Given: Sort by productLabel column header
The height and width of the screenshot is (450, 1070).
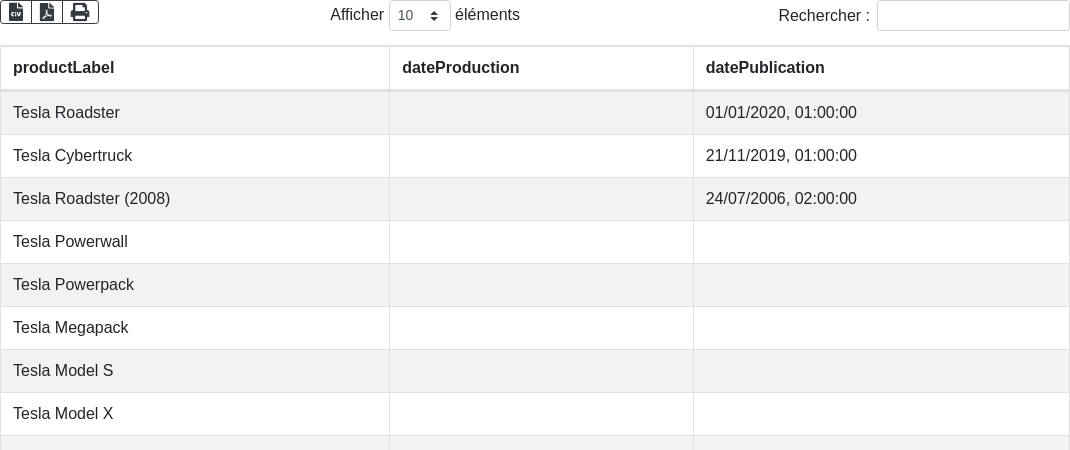Looking at the screenshot, I should pyautogui.click(x=64, y=68).
